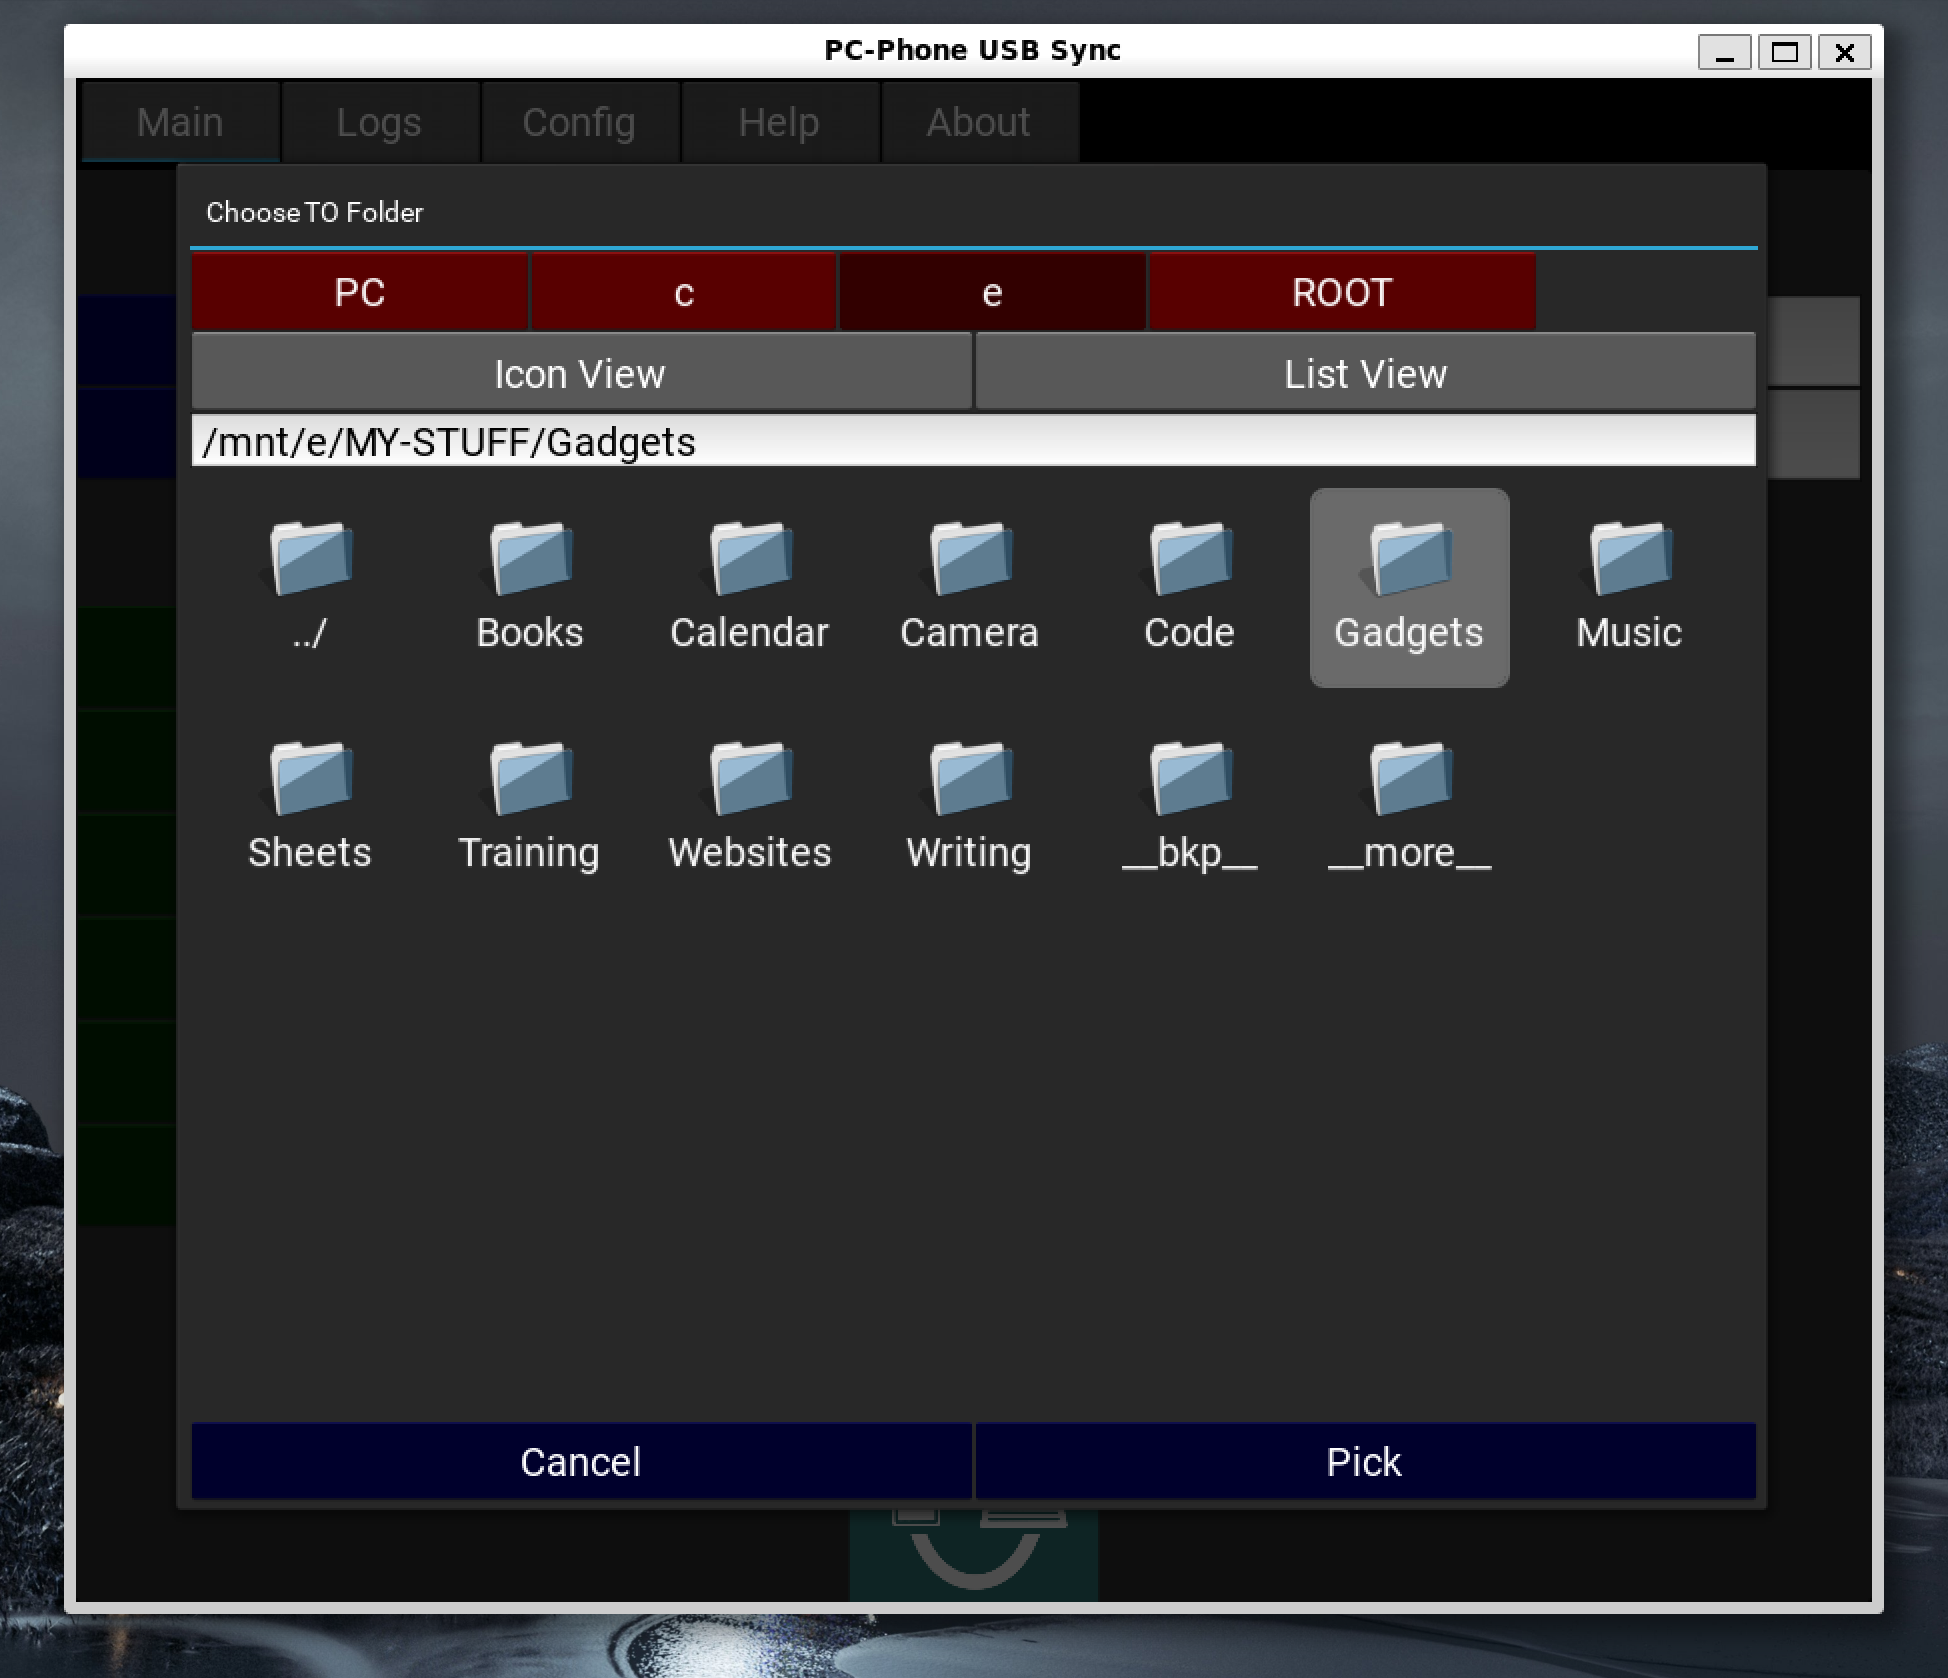Switch to Icon View
1948x1678 pixels.
(x=580, y=373)
